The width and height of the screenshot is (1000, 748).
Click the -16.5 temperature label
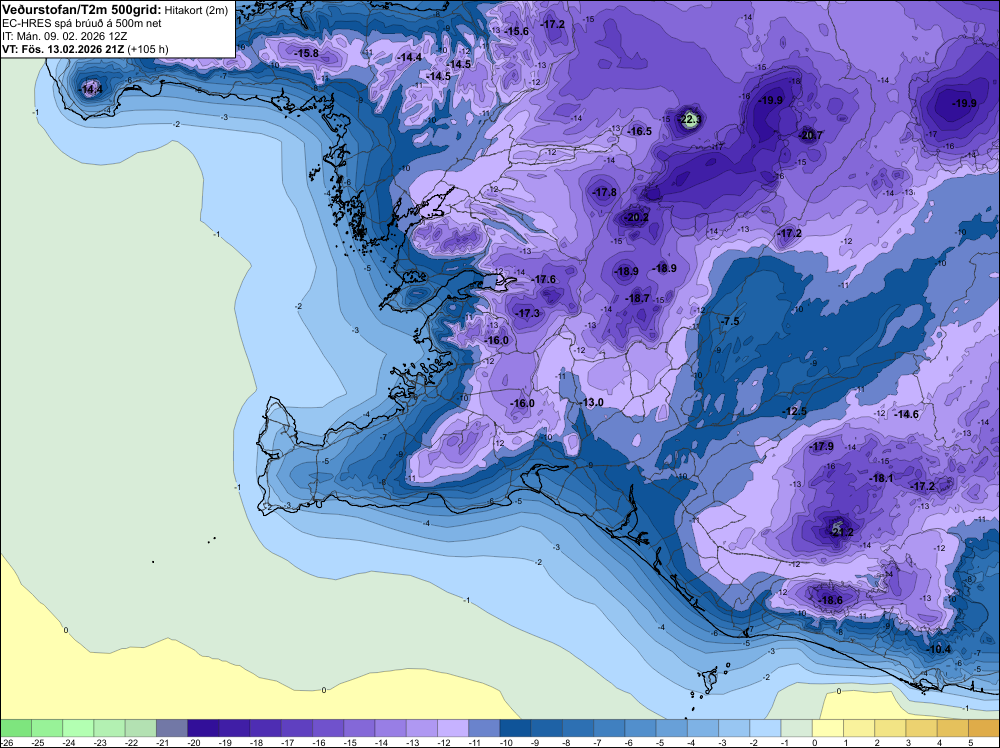pyautogui.click(x=640, y=131)
